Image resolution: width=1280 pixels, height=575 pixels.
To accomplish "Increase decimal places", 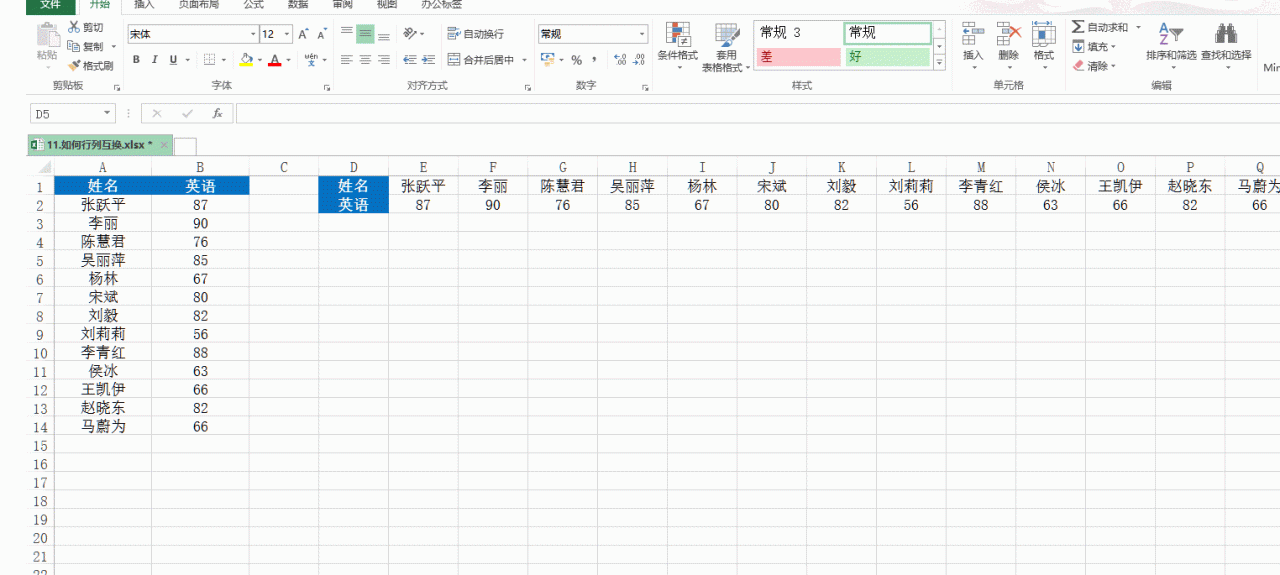I will click(x=620, y=60).
